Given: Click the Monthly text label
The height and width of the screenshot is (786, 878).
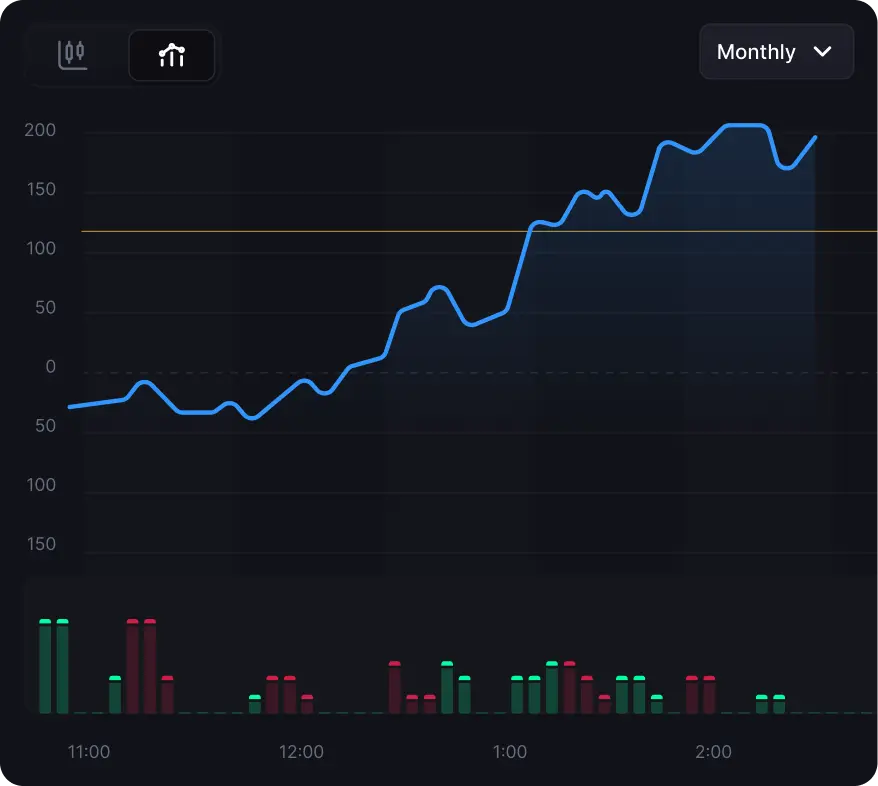Looking at the screenshot, I should click(x=756, y=52).
